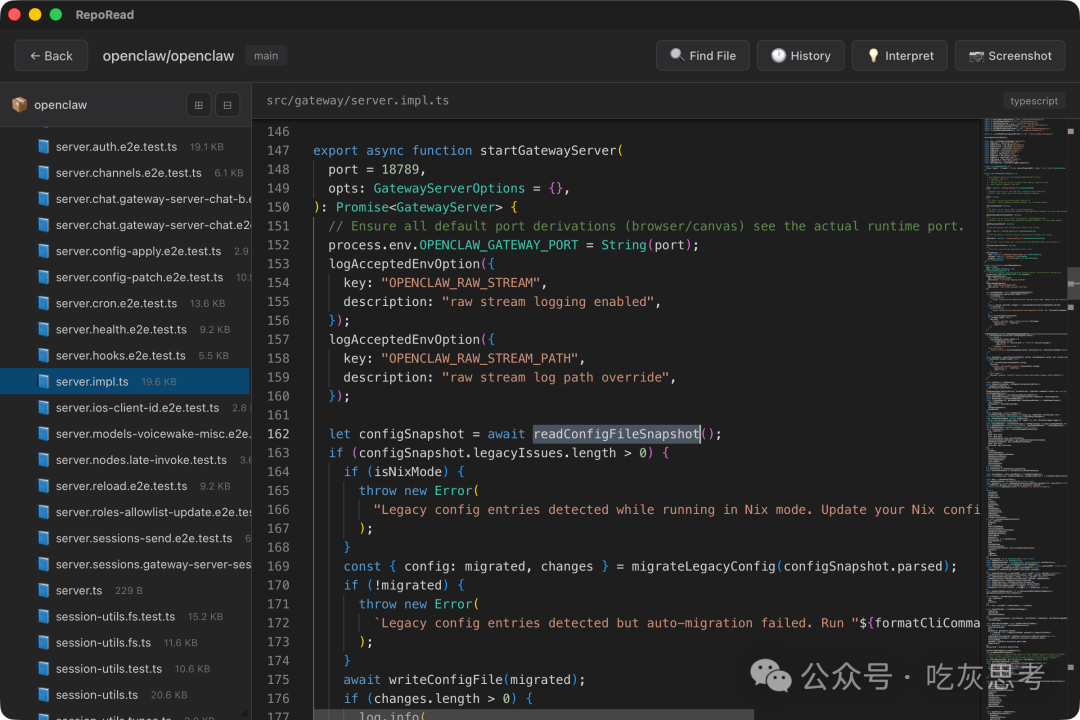Click the Interpret button

tap(900, 56)
